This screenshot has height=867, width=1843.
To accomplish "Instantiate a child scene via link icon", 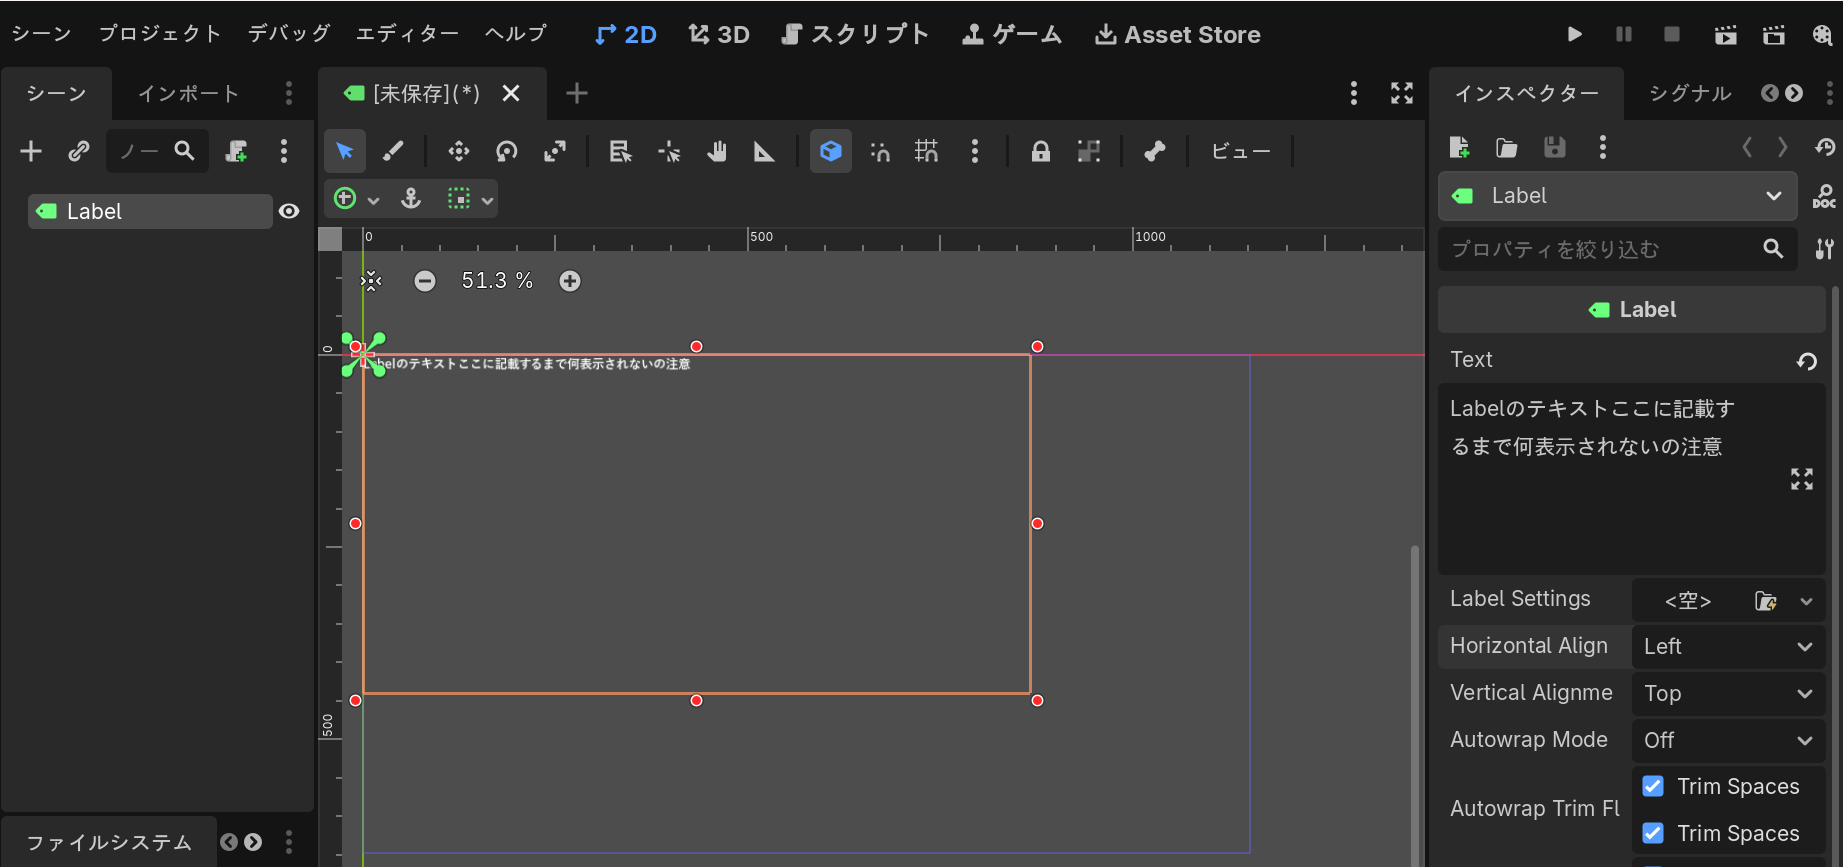I will (x=79, y=151).
